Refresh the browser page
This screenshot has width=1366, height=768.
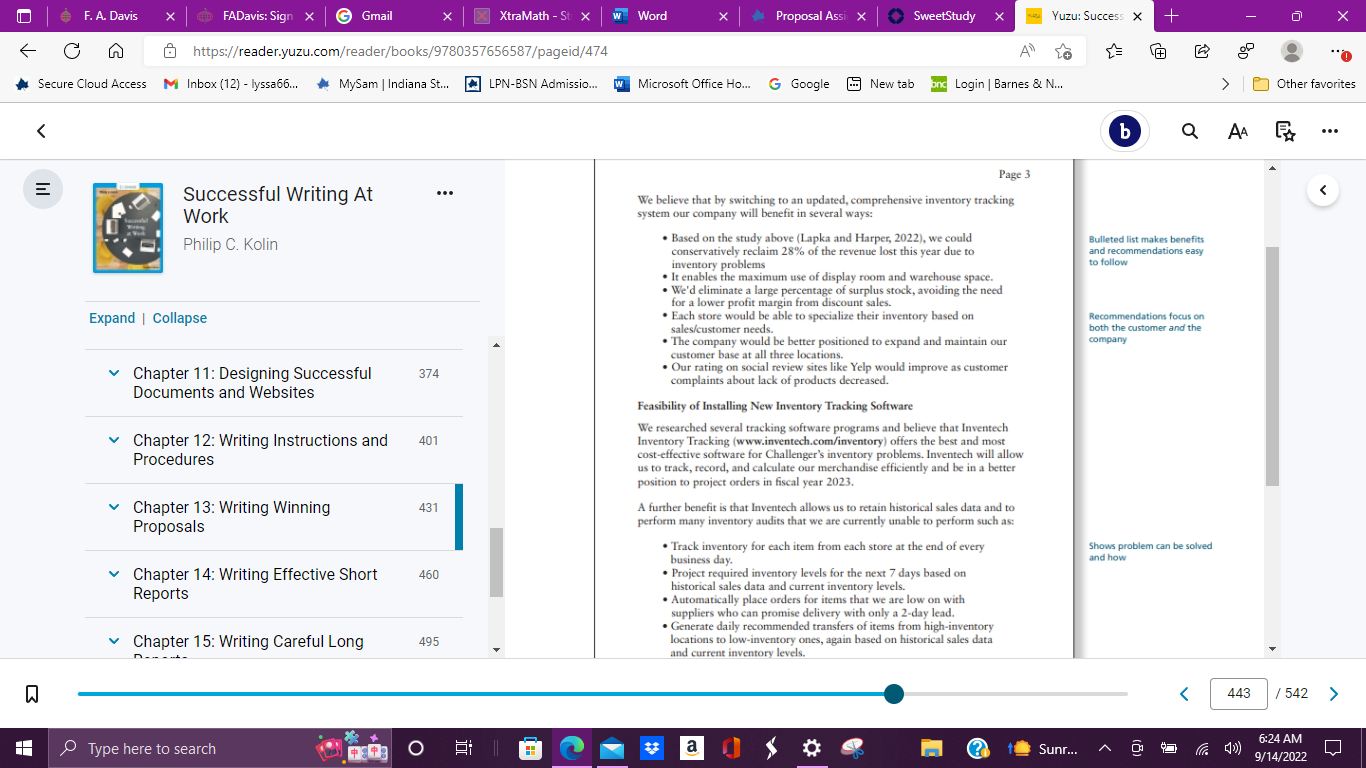72,51
